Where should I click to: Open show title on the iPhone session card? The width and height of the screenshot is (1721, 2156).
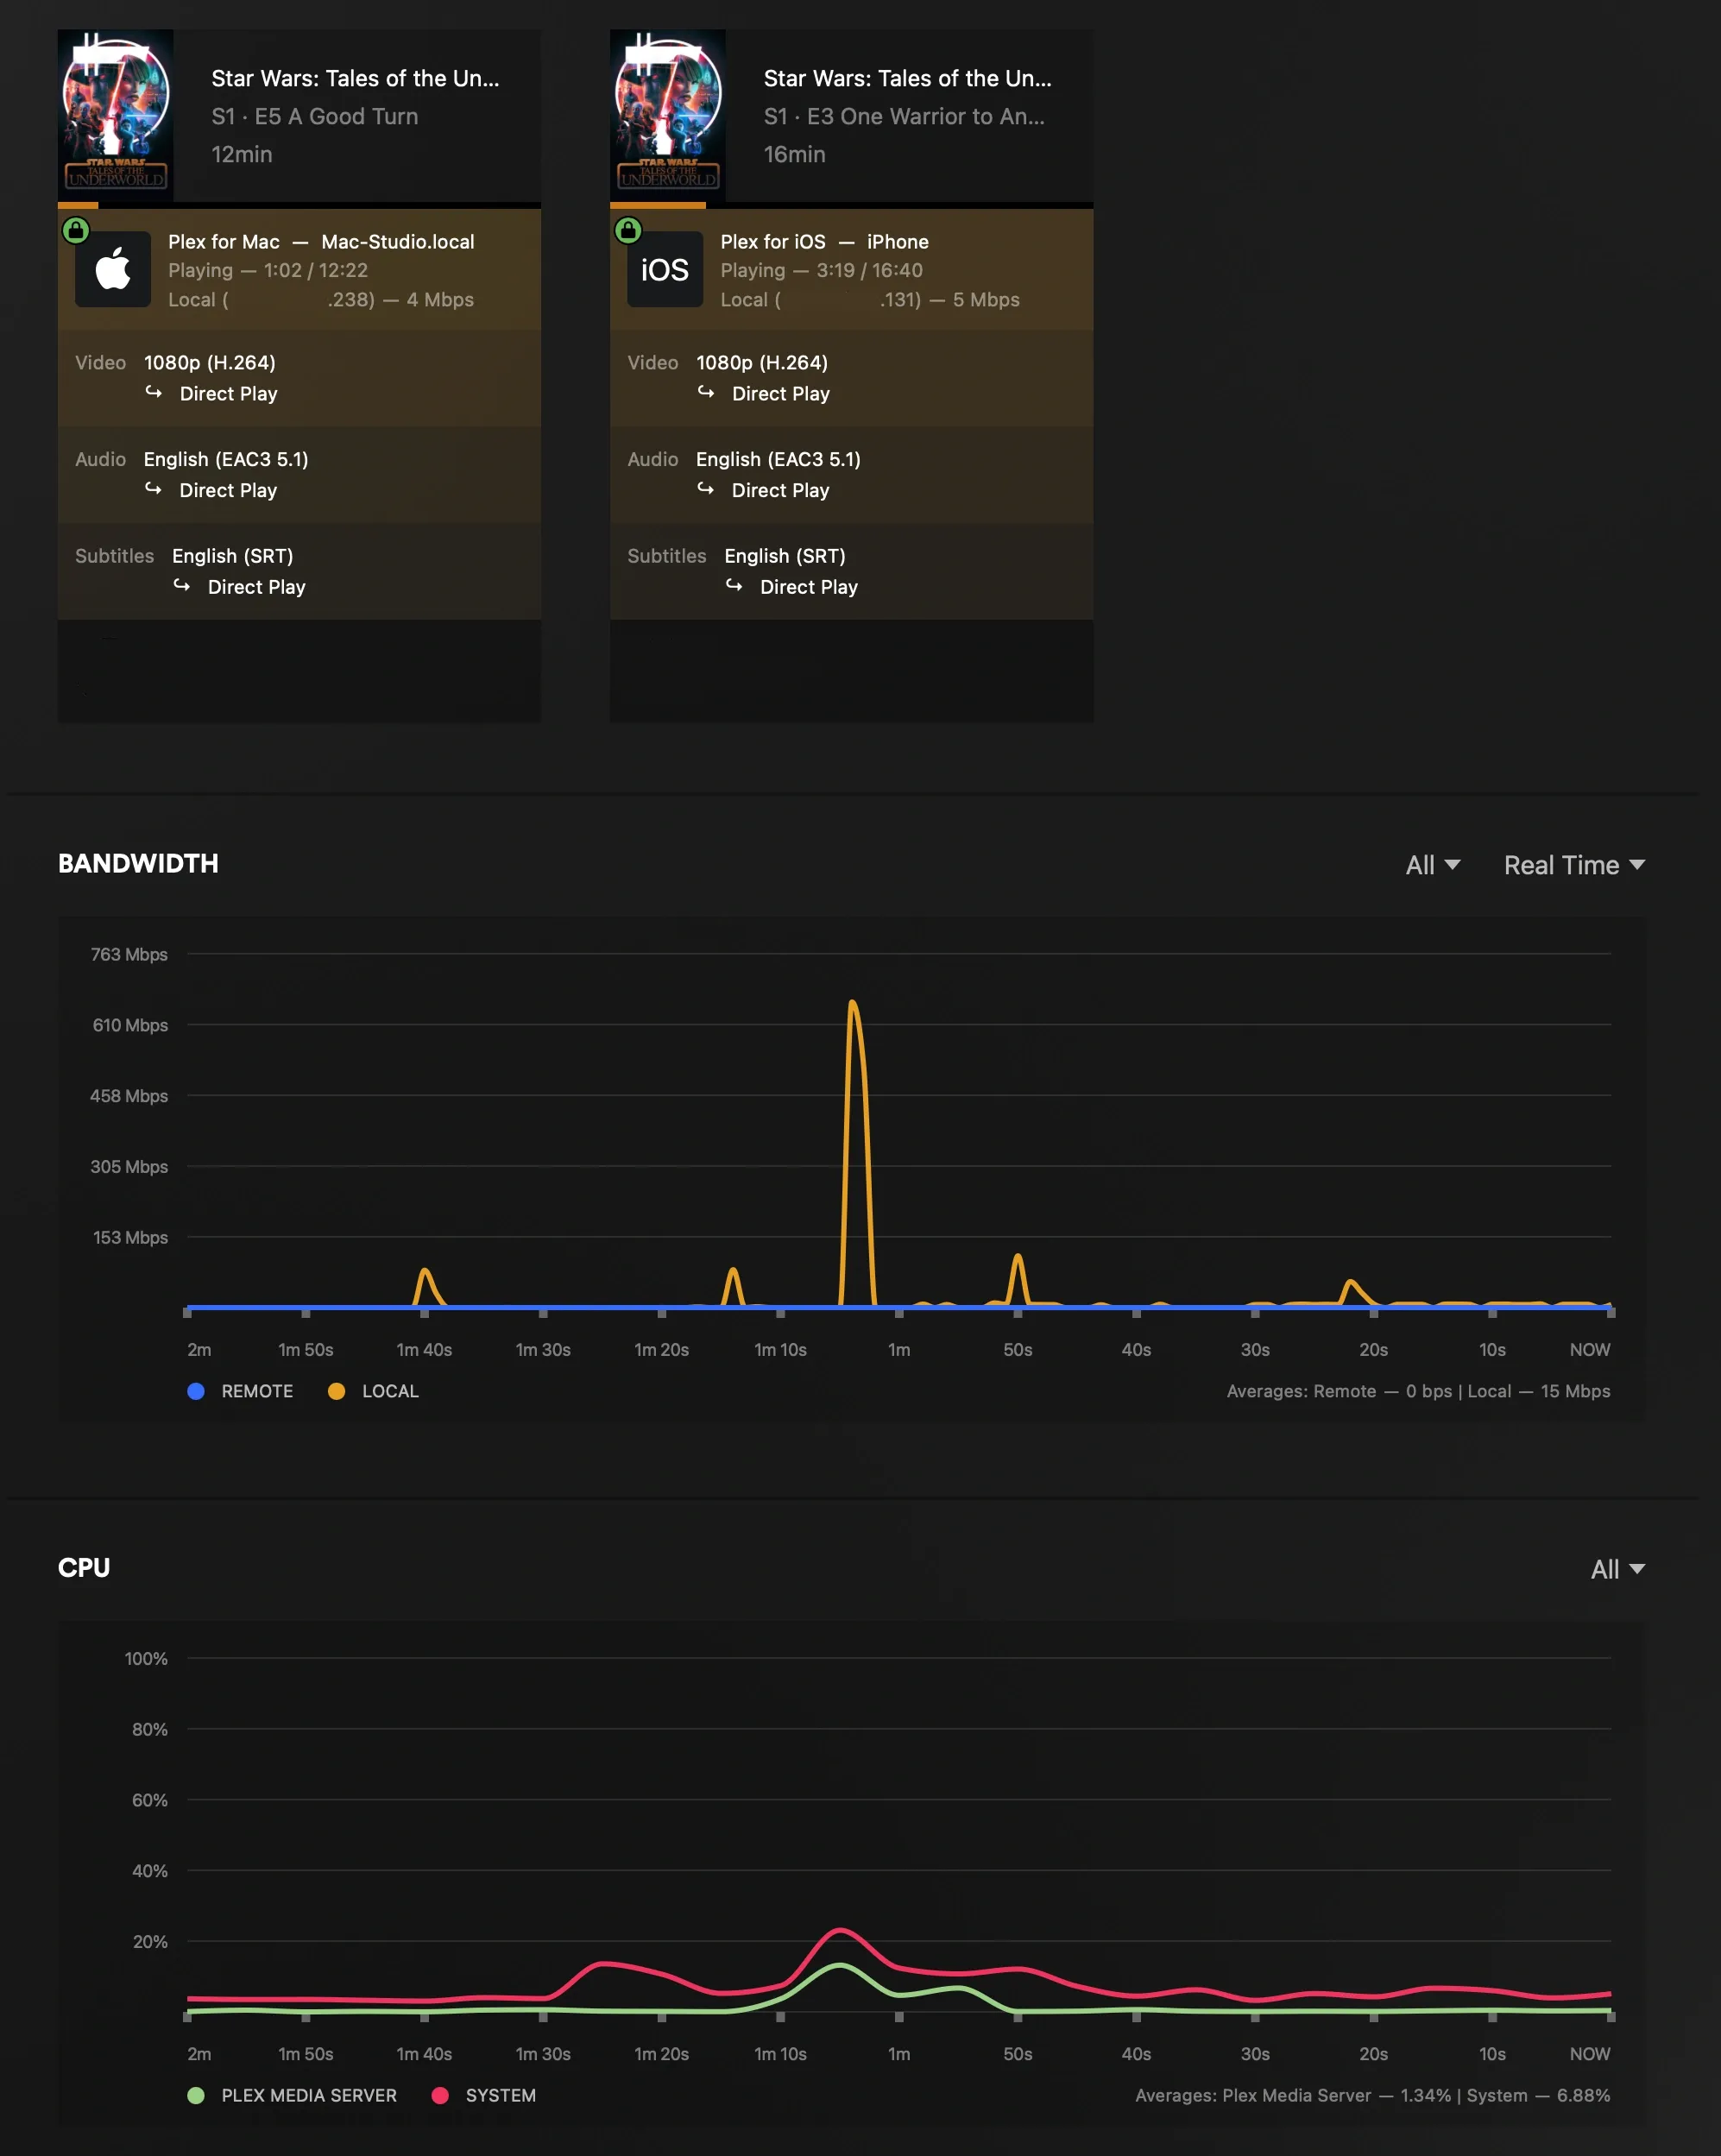click(x=907, y=78)
